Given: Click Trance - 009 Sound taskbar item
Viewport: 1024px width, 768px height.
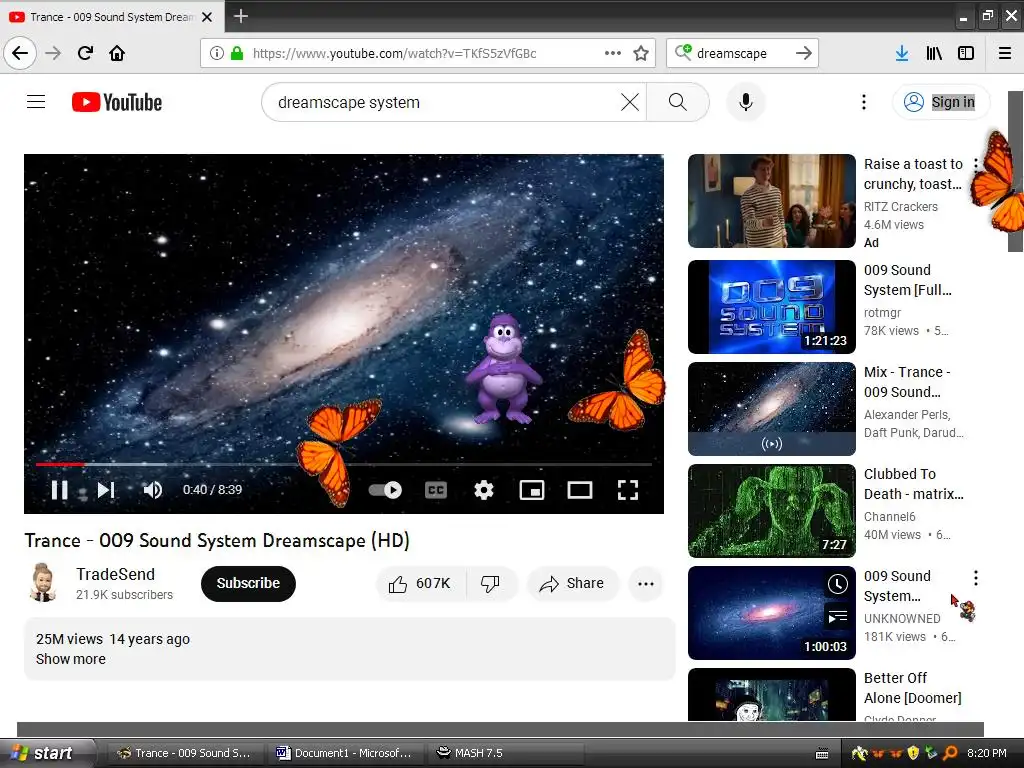Looking at the screenshot, I should click(x=184, y=753).
